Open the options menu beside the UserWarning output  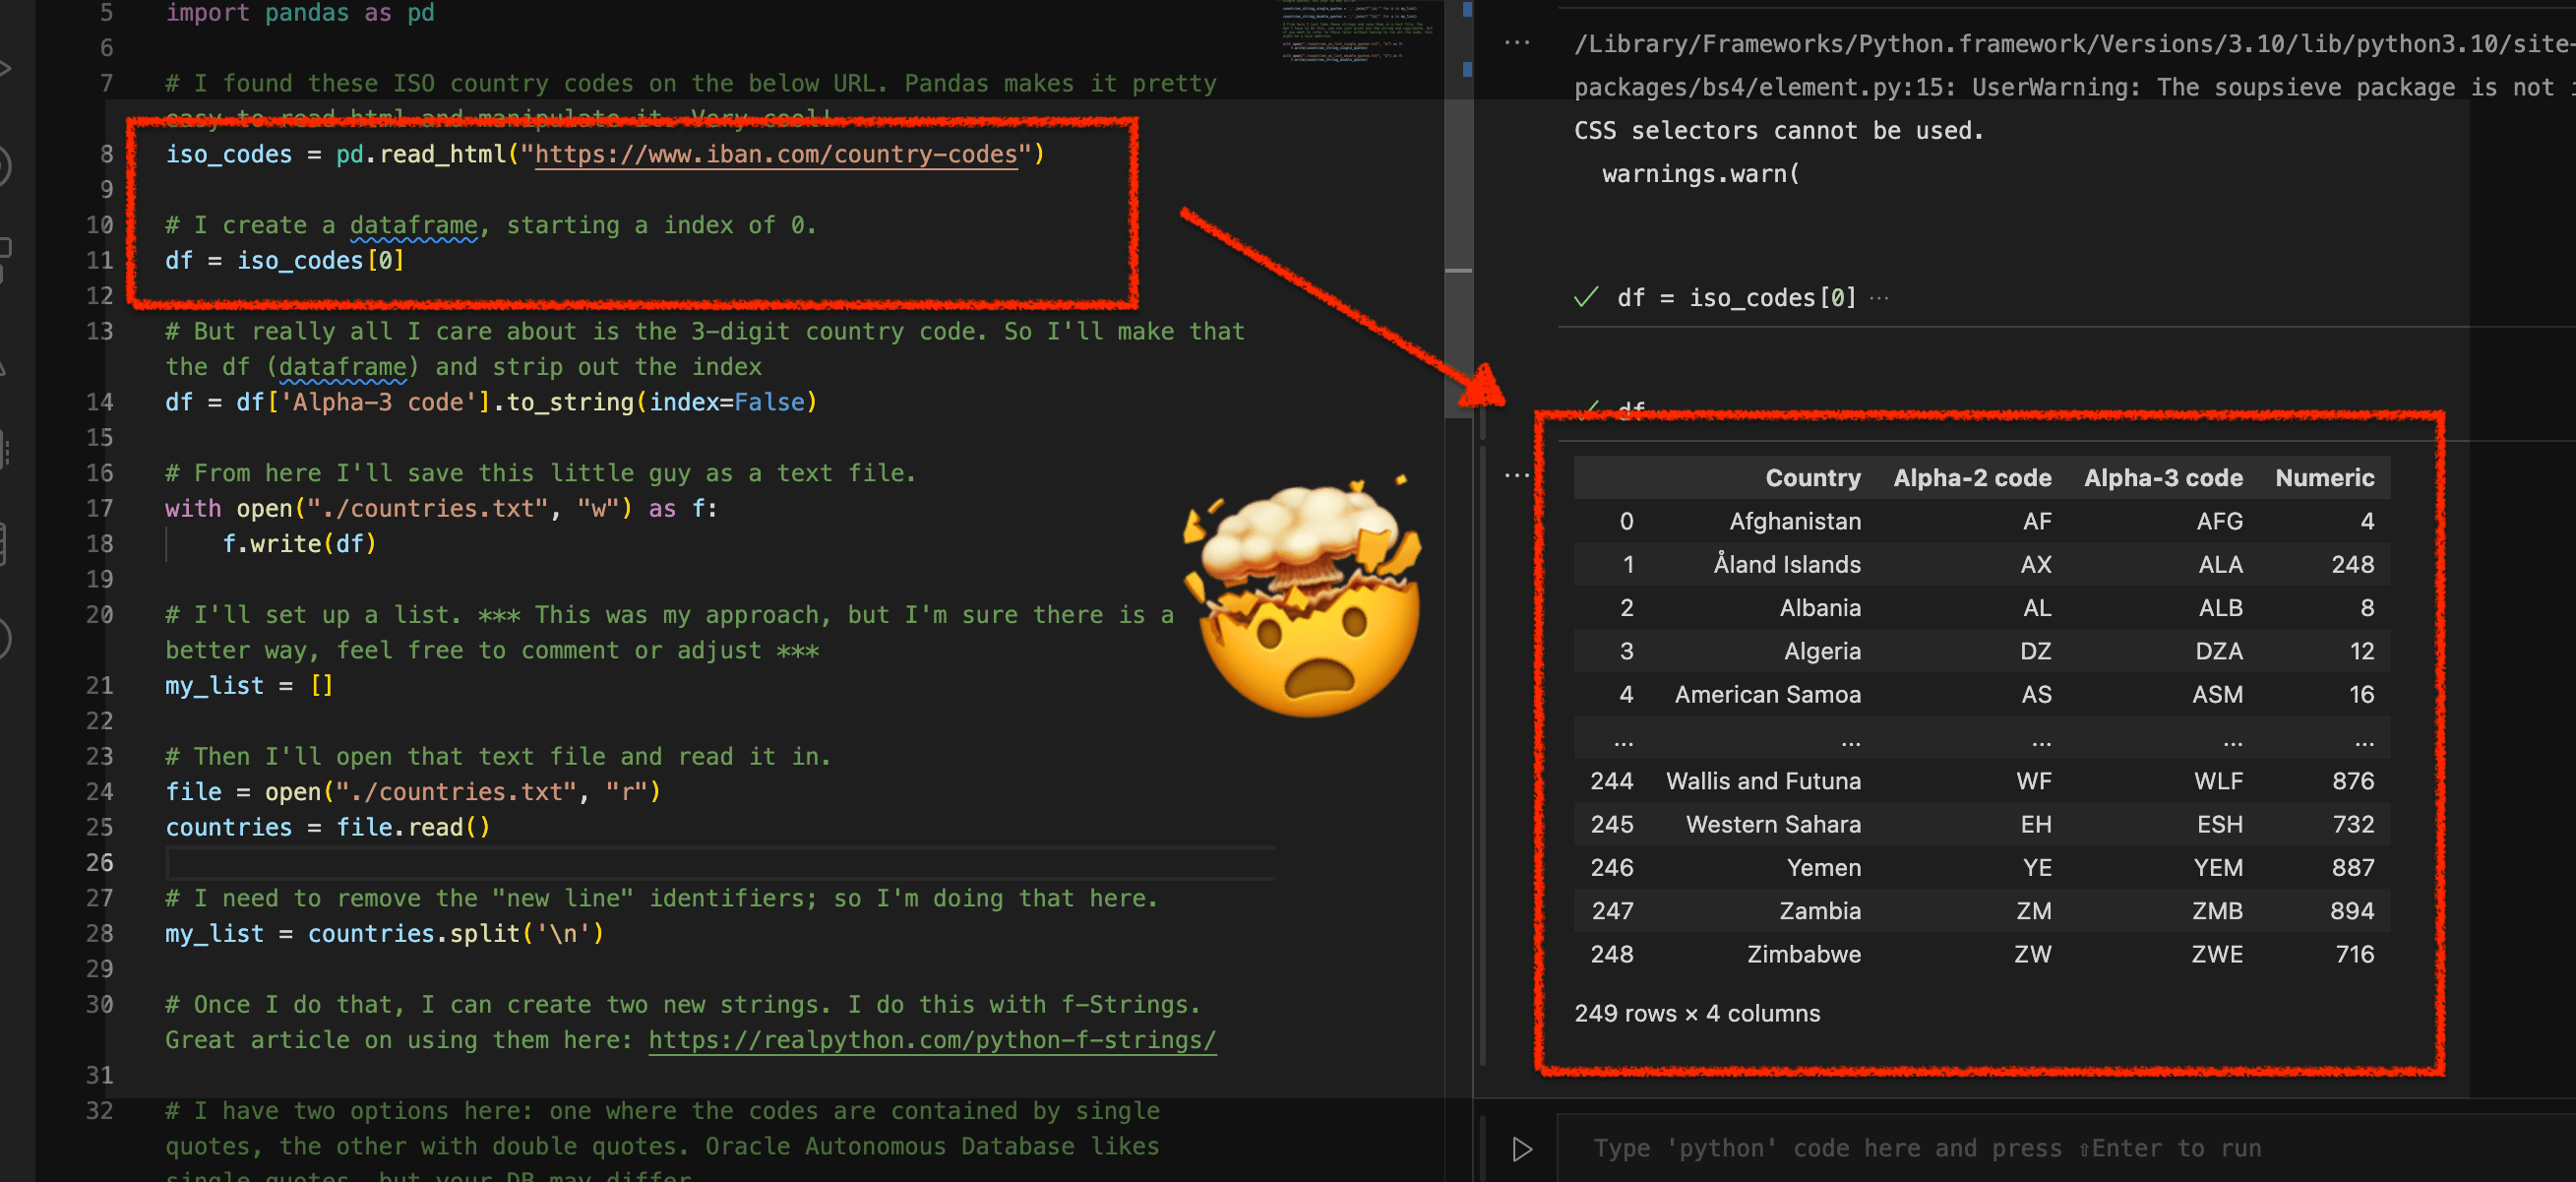[1516, 42]
